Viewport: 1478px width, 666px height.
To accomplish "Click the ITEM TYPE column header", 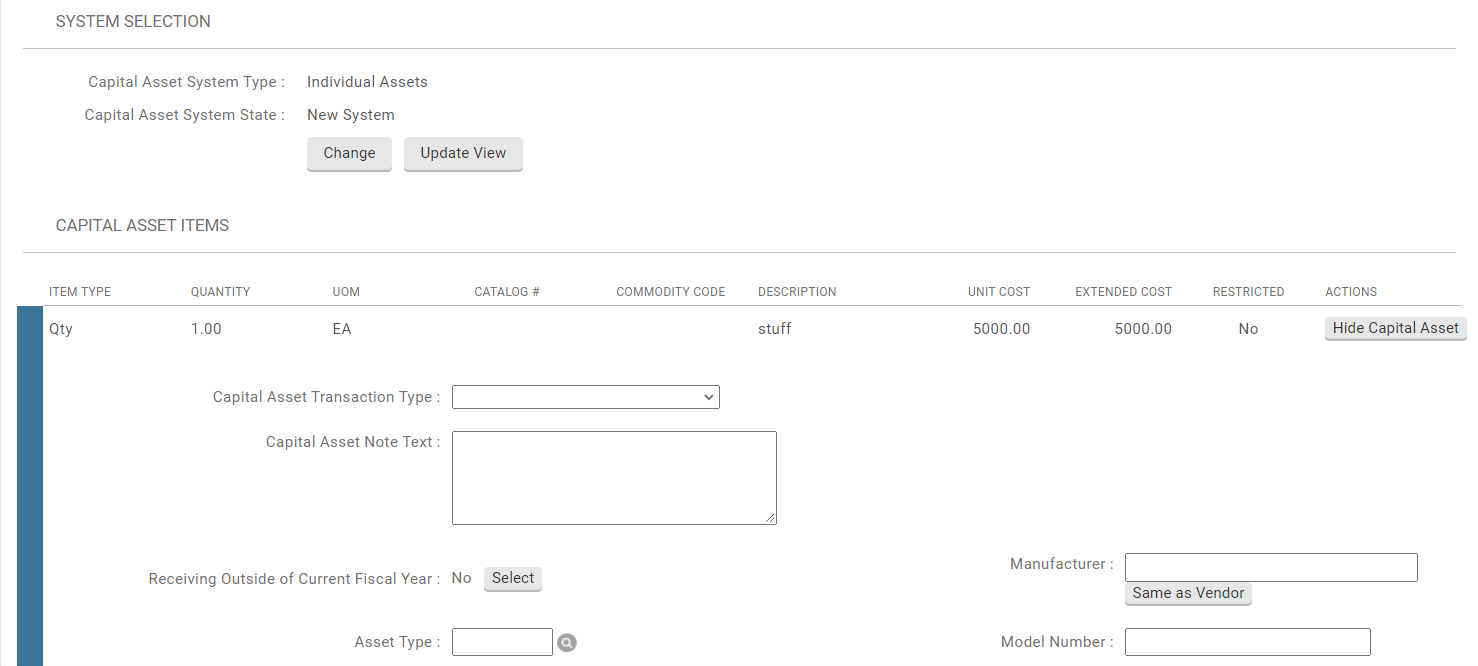I will click(80, 292).
